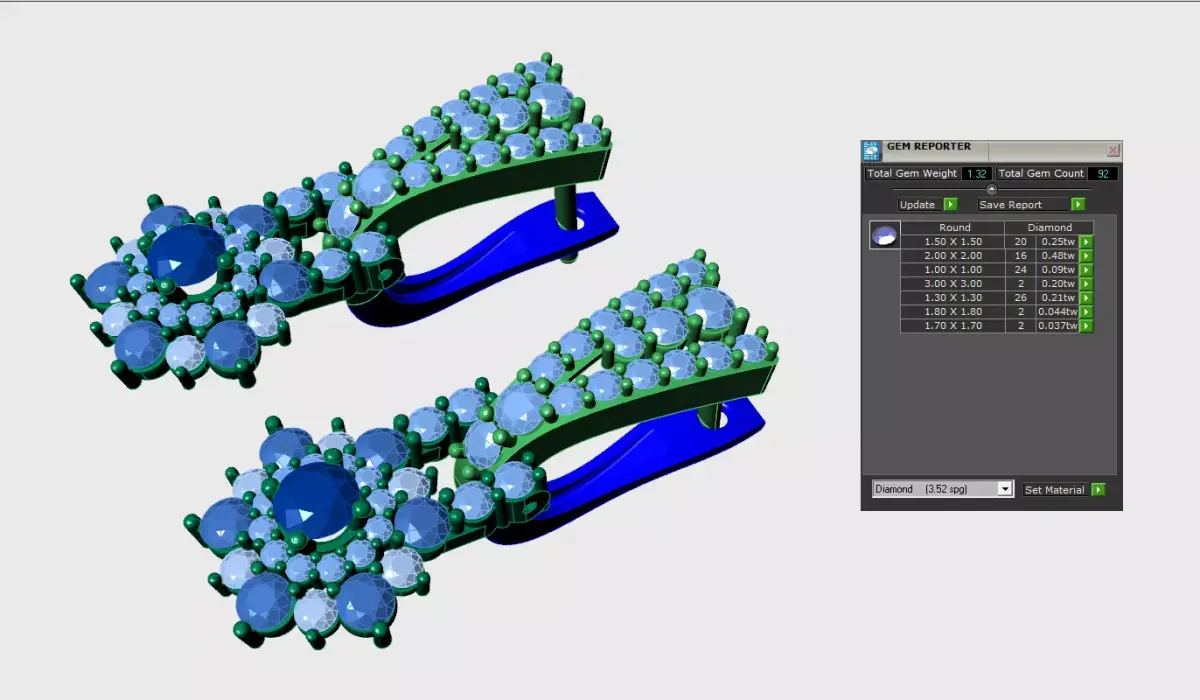Click the Round column header
Image resolution: width=1200 pixels, height=700 pixels.
pyautogui.click(x=954, y=227)
